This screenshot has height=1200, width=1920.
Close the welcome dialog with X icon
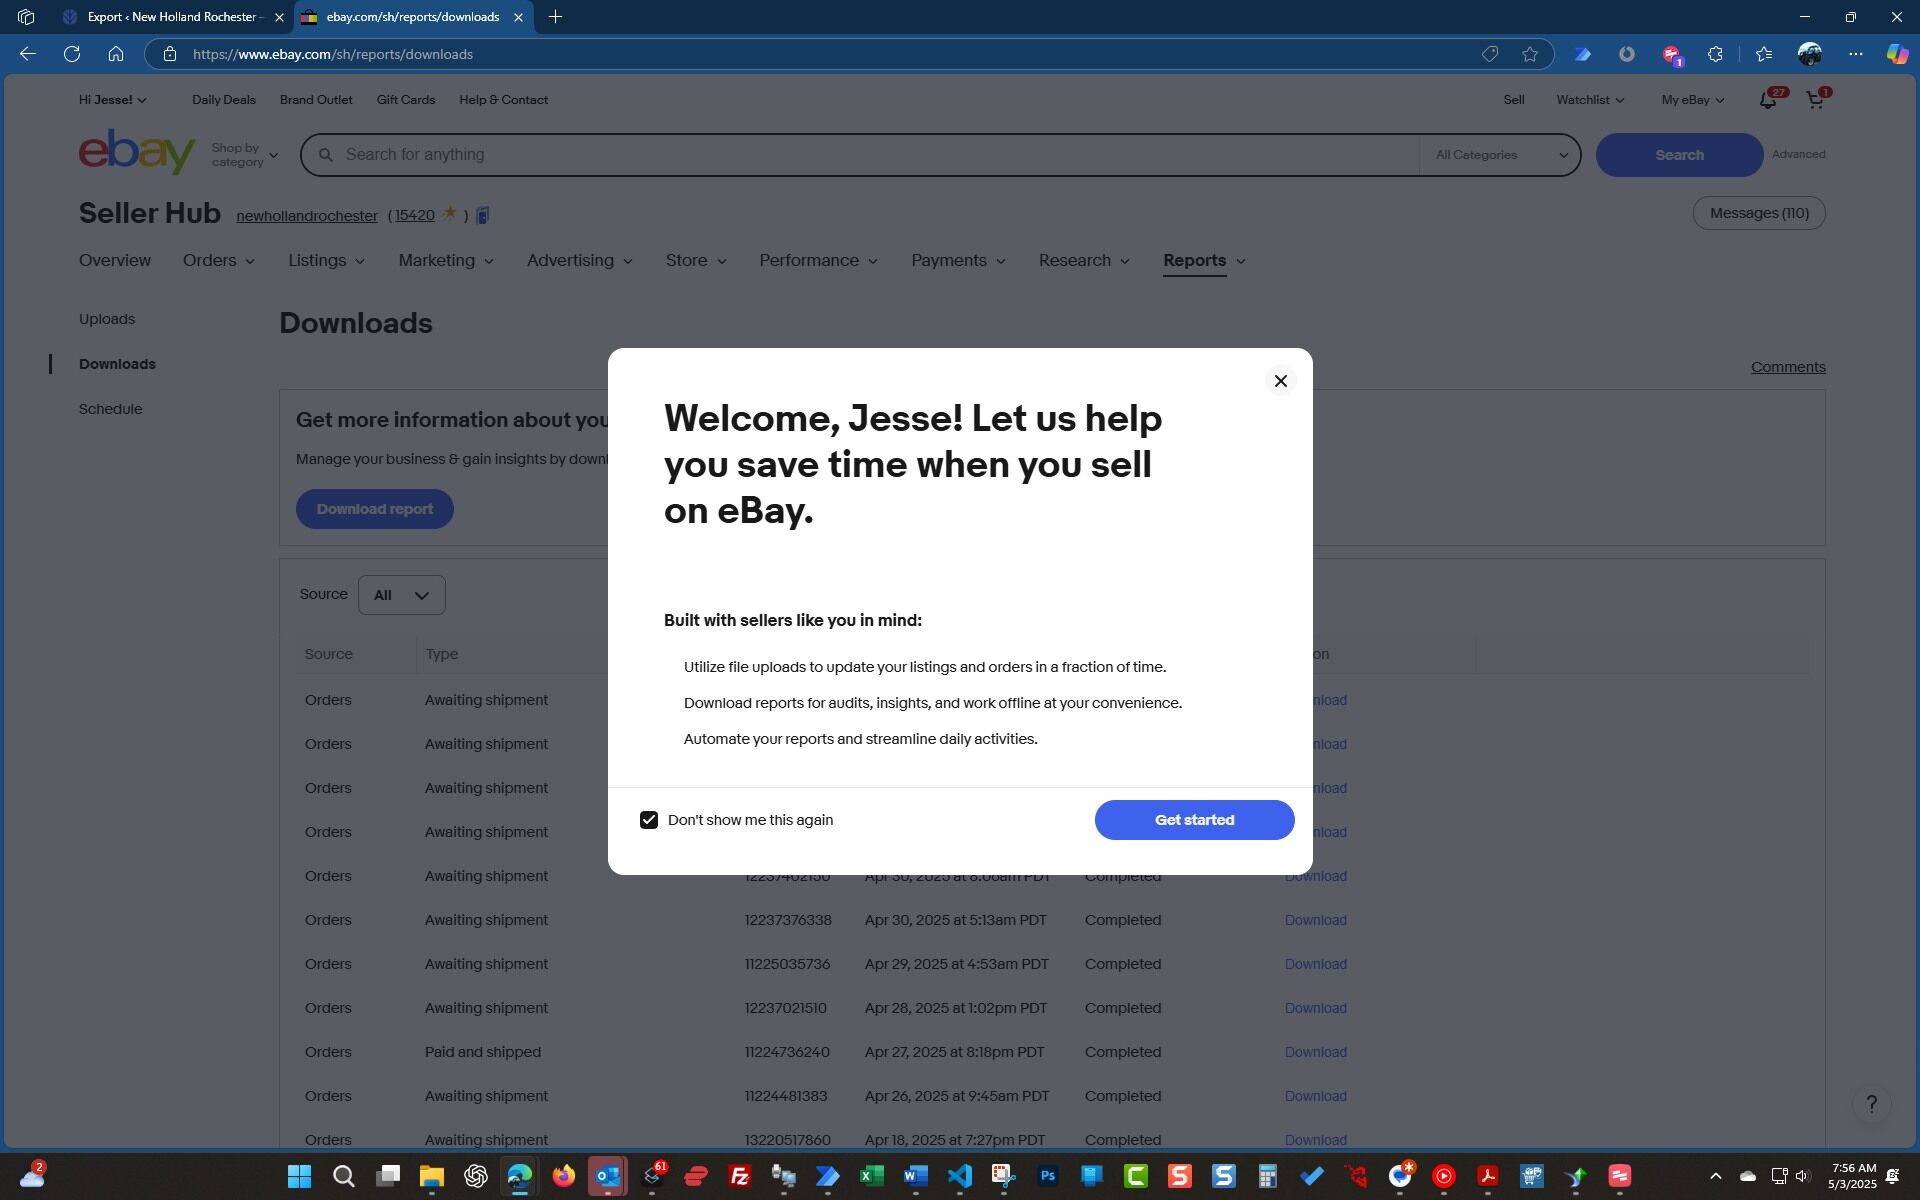point(1280,381)
